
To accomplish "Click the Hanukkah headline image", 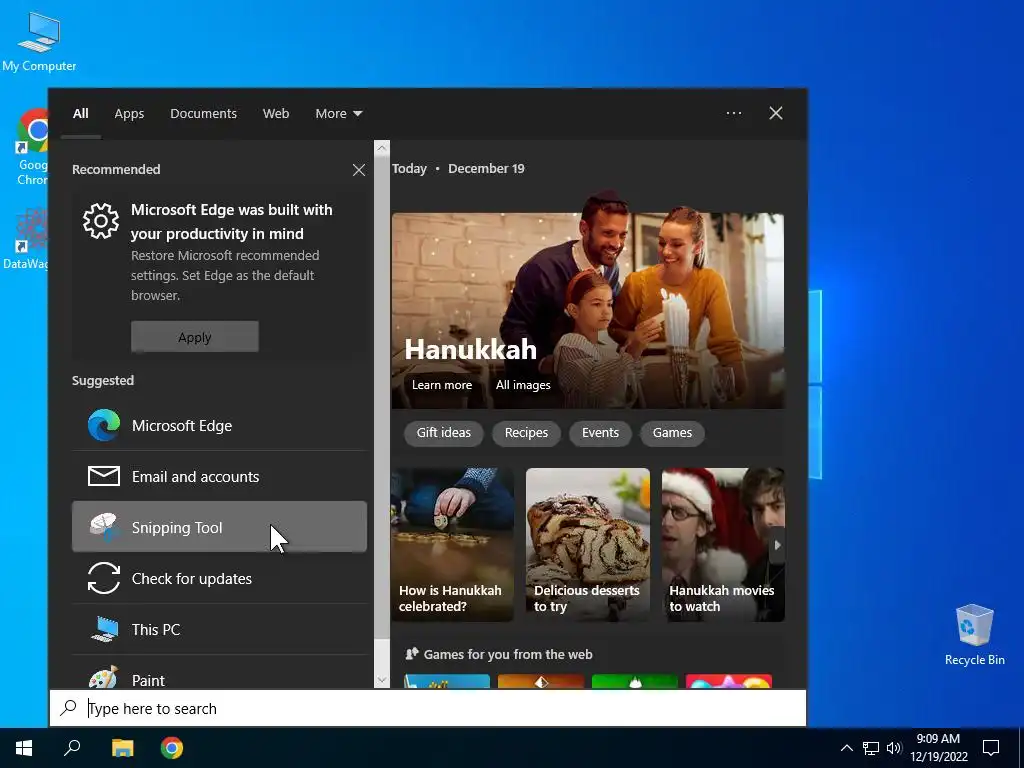I will coord(588,300).
